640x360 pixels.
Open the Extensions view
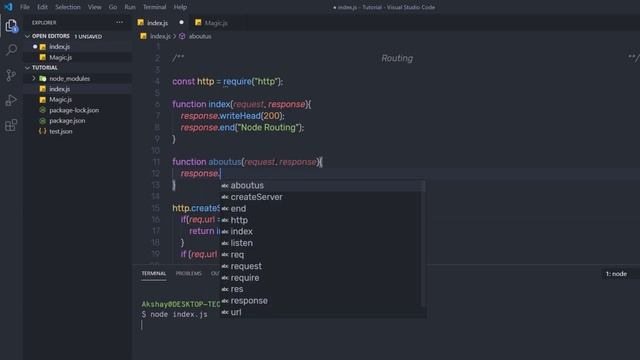[x=11, y=125]
